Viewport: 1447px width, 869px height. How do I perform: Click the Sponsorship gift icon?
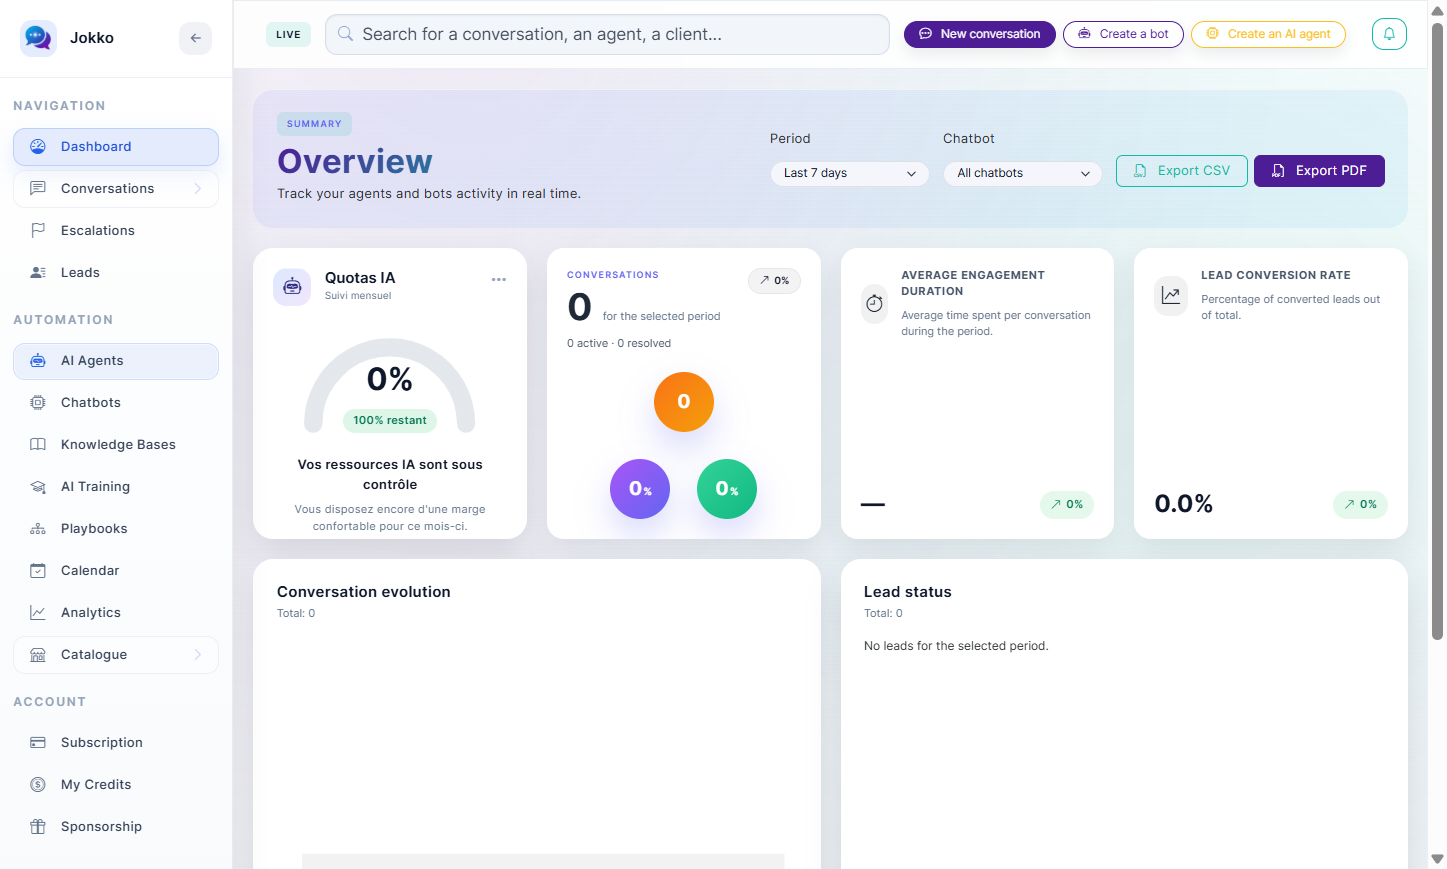pyautogui.click(x=38, y=826)
